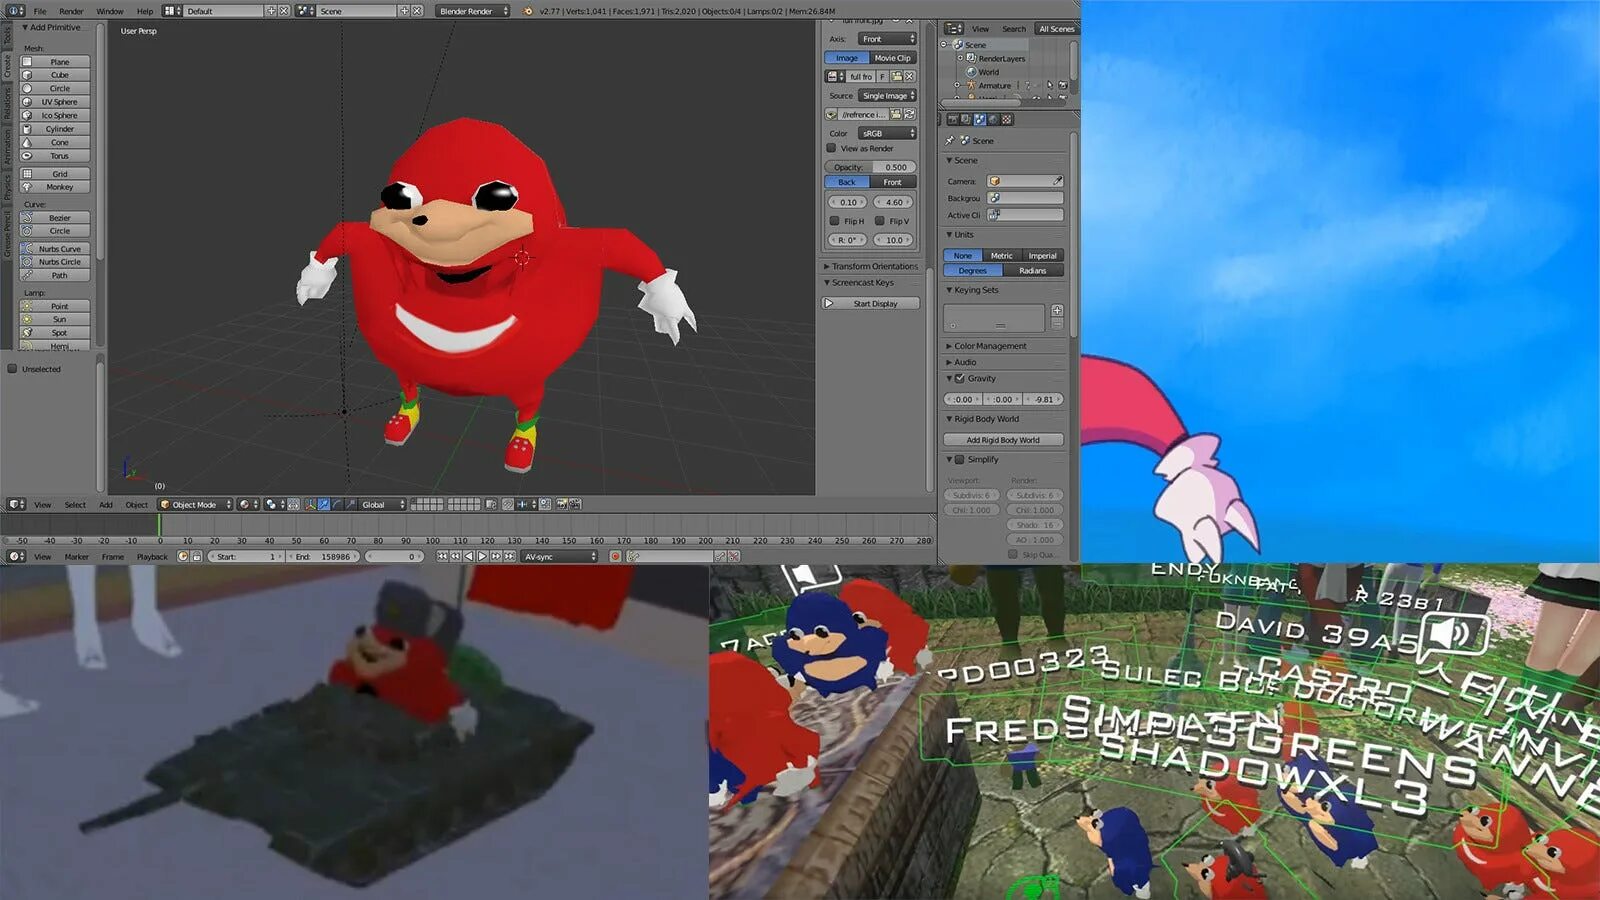This screenshot has width=1600, height=900.
Task: Click the Start Display button
Action: coord(871,303)
